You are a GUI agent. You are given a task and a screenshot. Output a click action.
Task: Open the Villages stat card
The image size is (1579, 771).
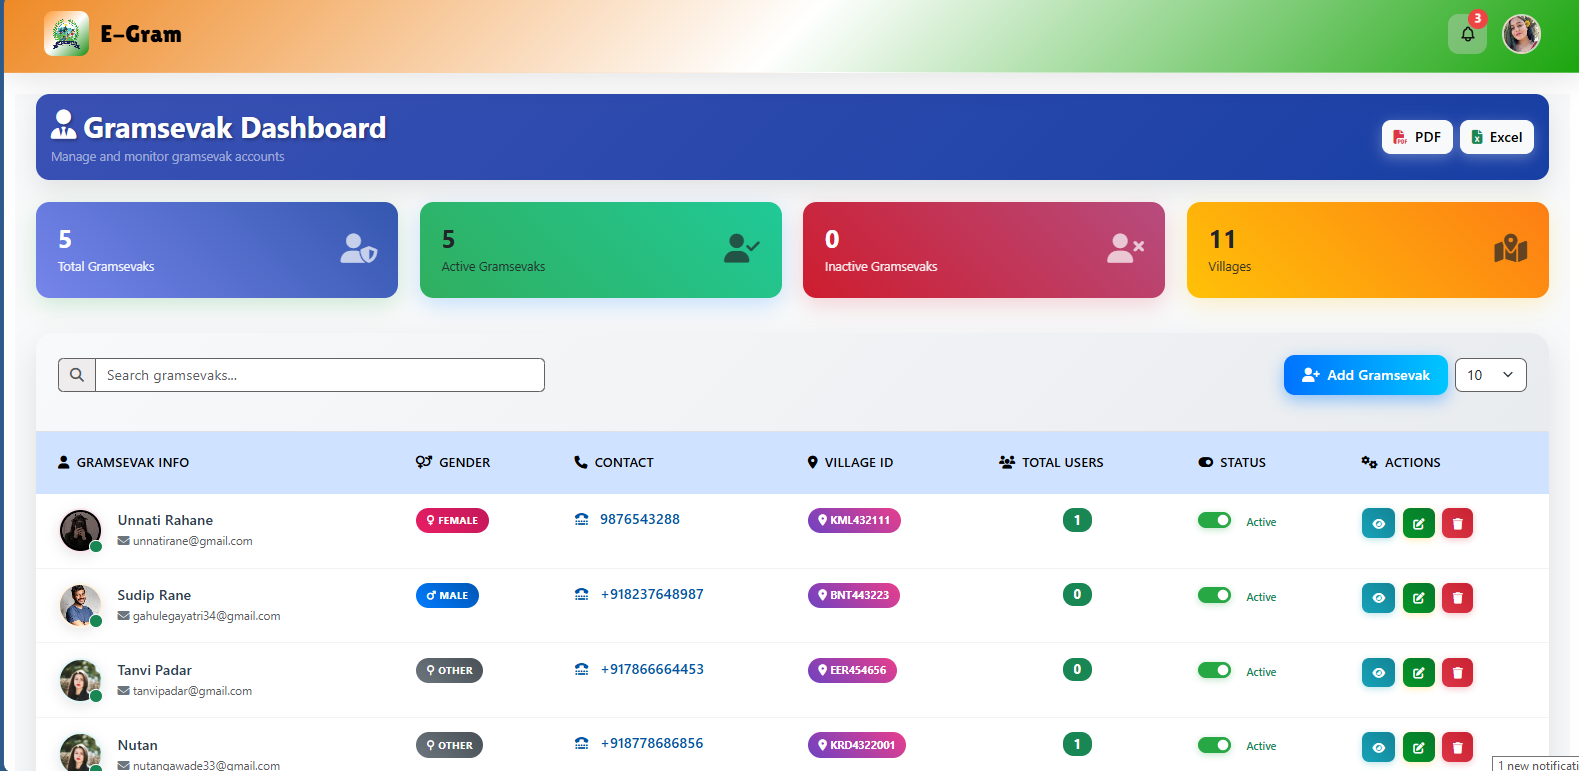point(1368,250)
